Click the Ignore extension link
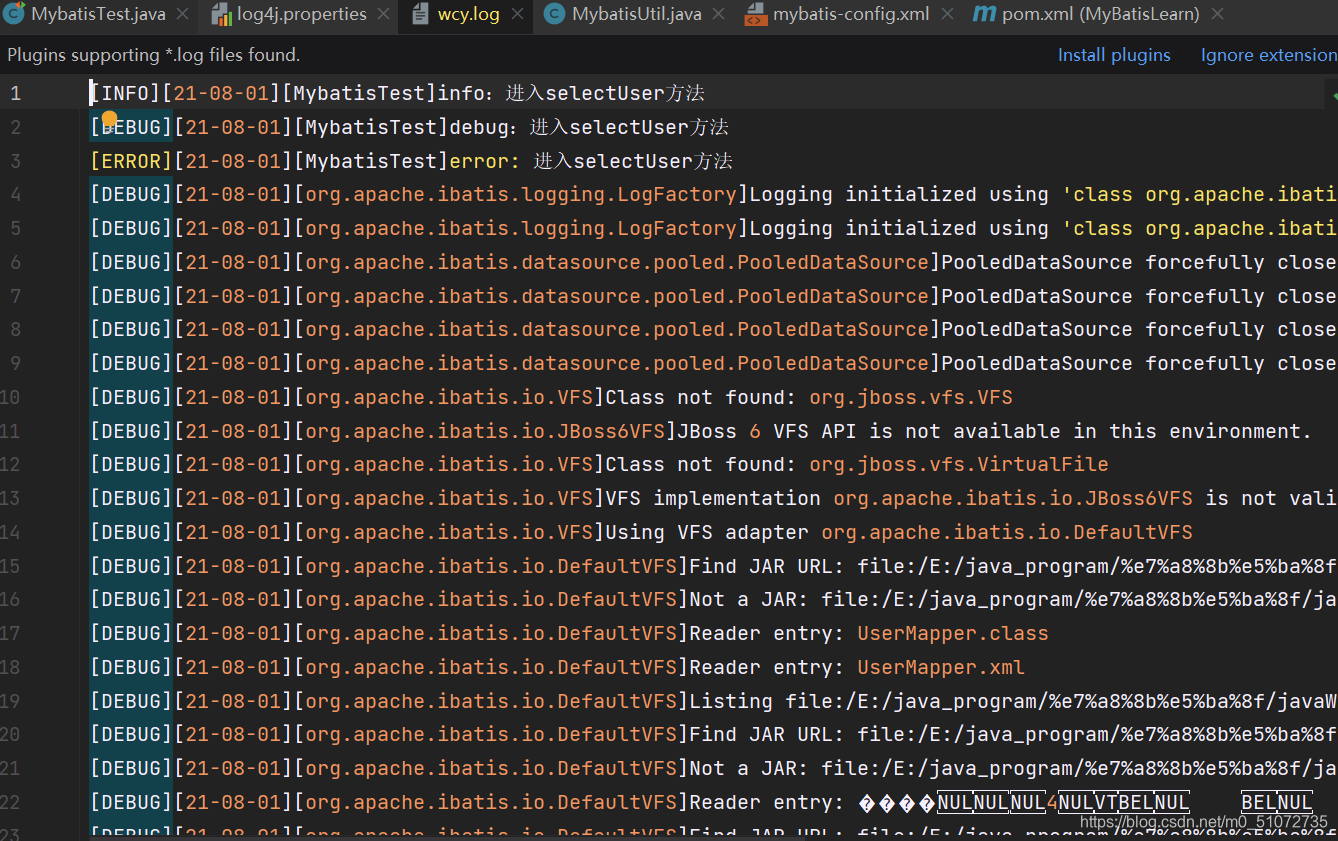Viewport: 1338px width, 841px height. click(1268, 55)
